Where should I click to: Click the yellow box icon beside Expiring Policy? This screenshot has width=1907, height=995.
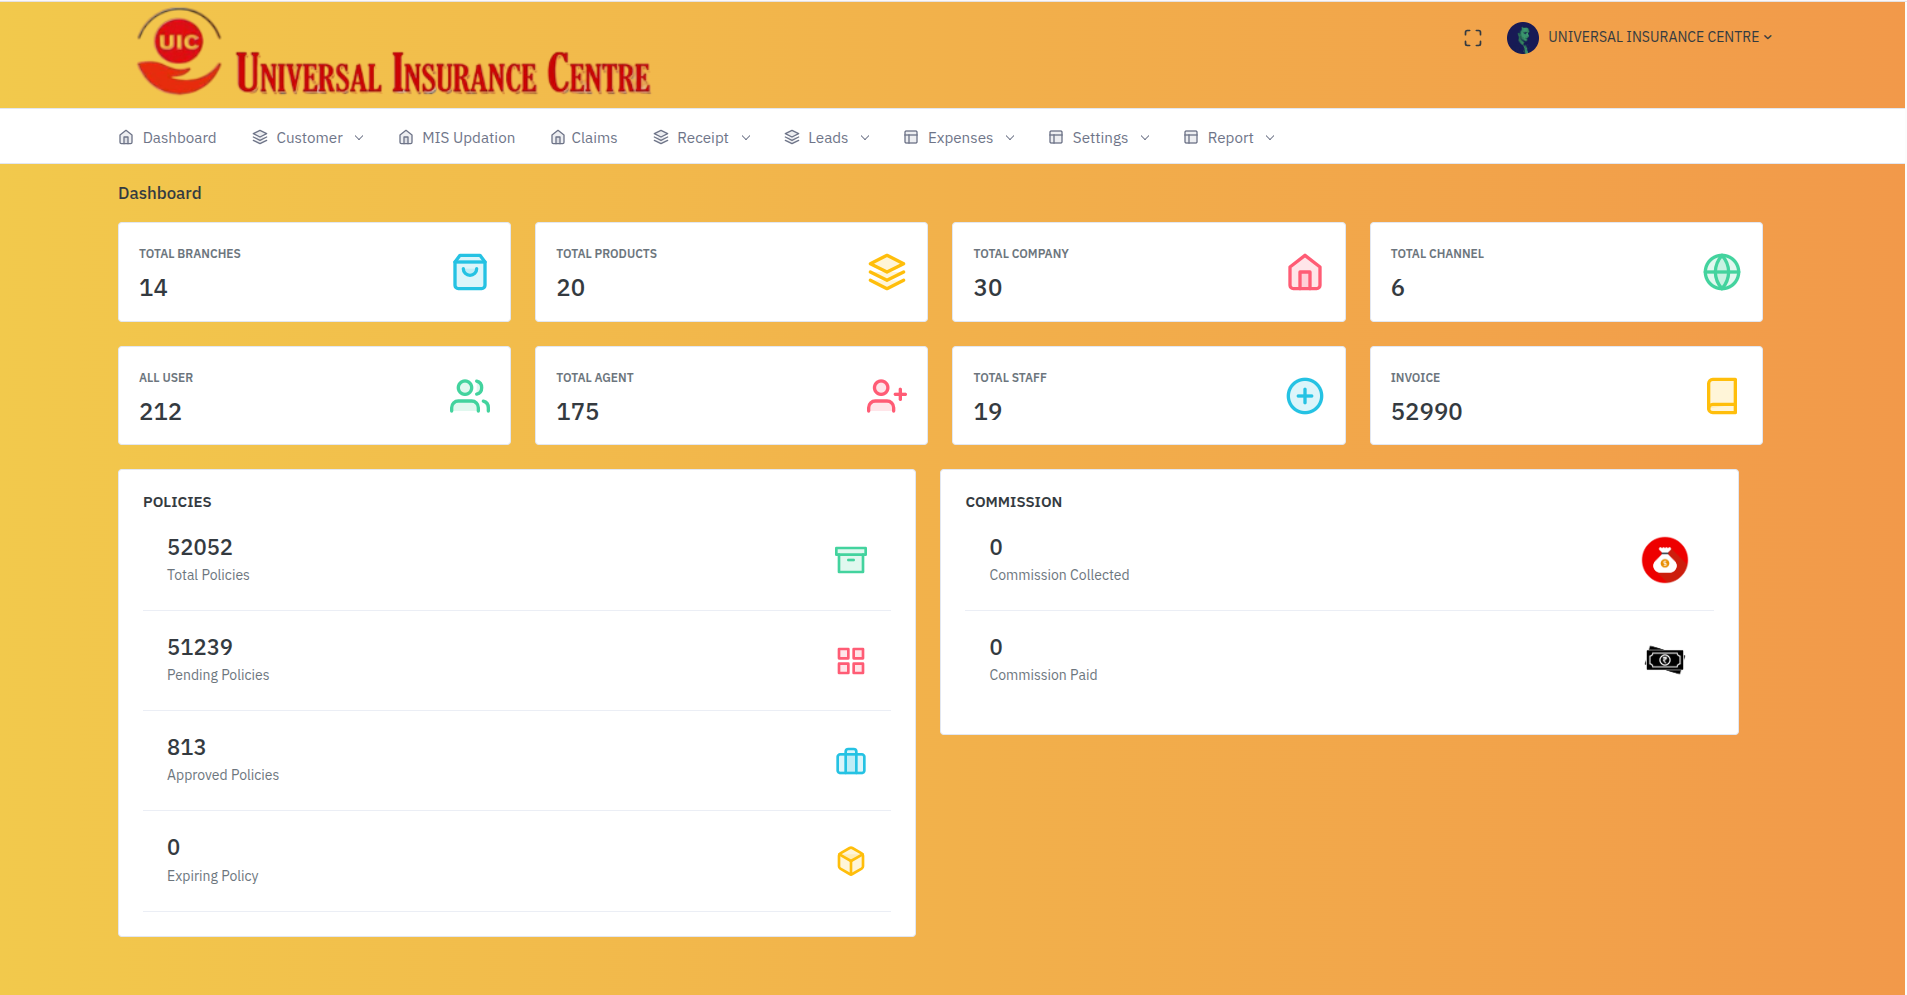click(851, 860)
